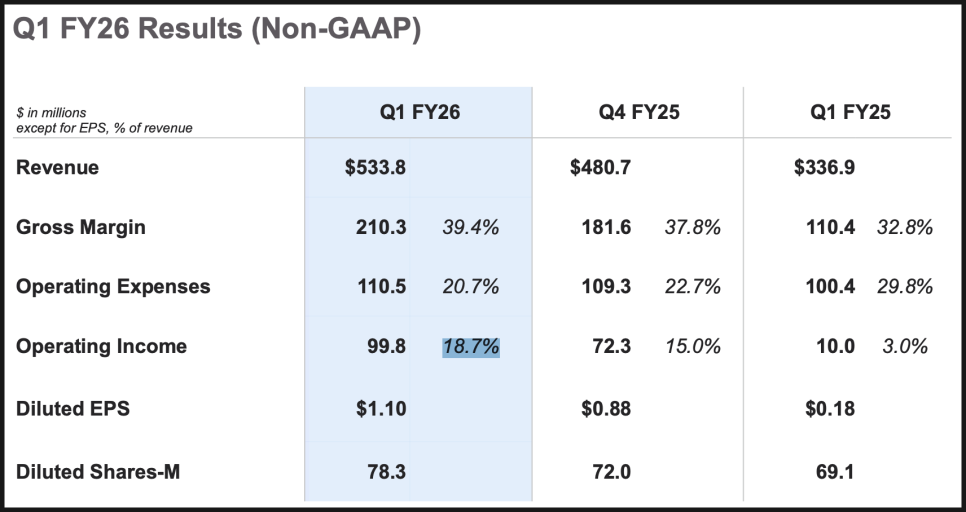The width and height of the screenshot is (966, 512).
Task: Select the 22.7% operating expenses percentage
Action: coord(693,287)
